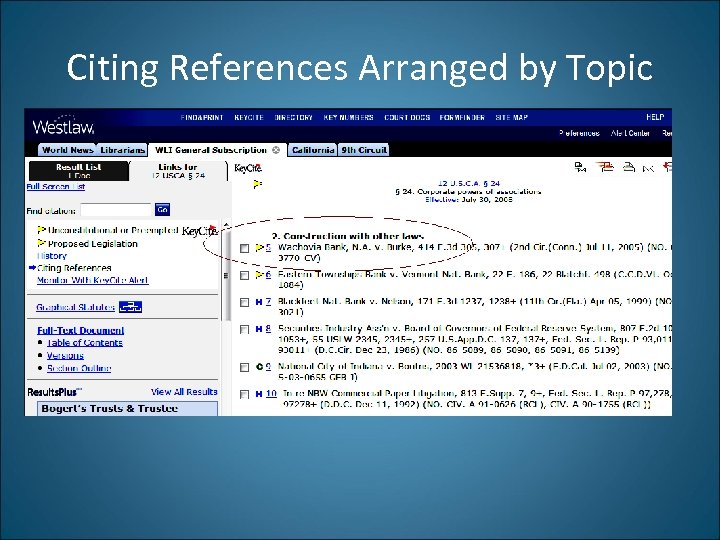Click the email envelope icon in toolbar

click(x=648, y=169)
